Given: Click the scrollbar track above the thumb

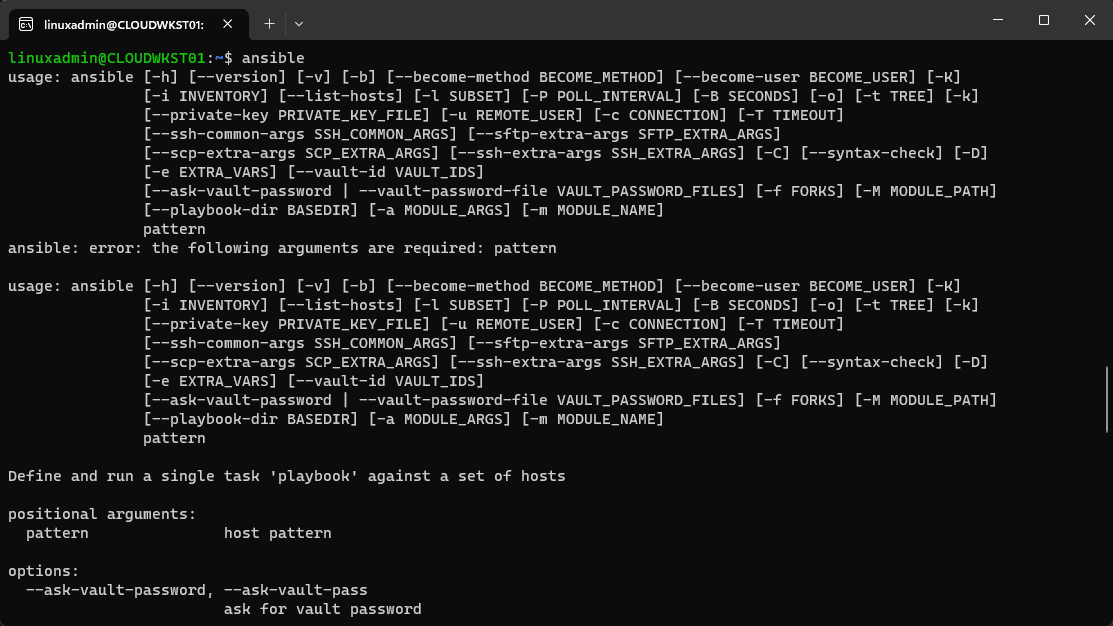Looking at the screenshot, I should [x=1106, y=200].
